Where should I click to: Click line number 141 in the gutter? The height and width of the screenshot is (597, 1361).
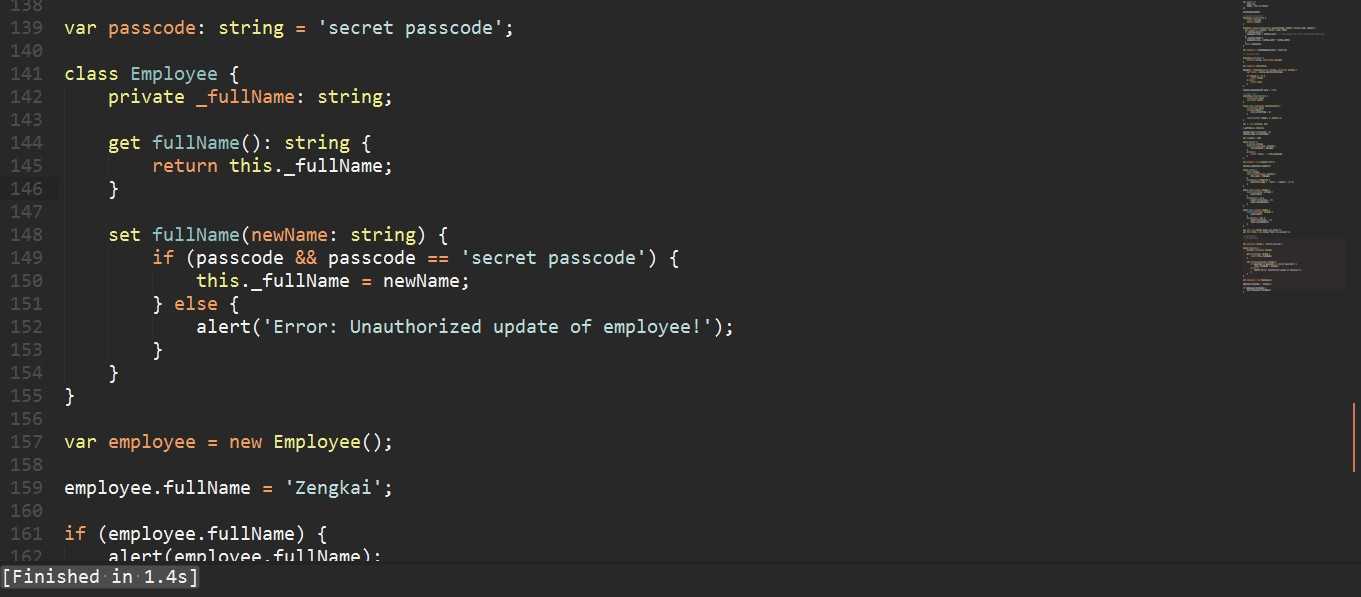pyautogui.click(x=26, y=74)
